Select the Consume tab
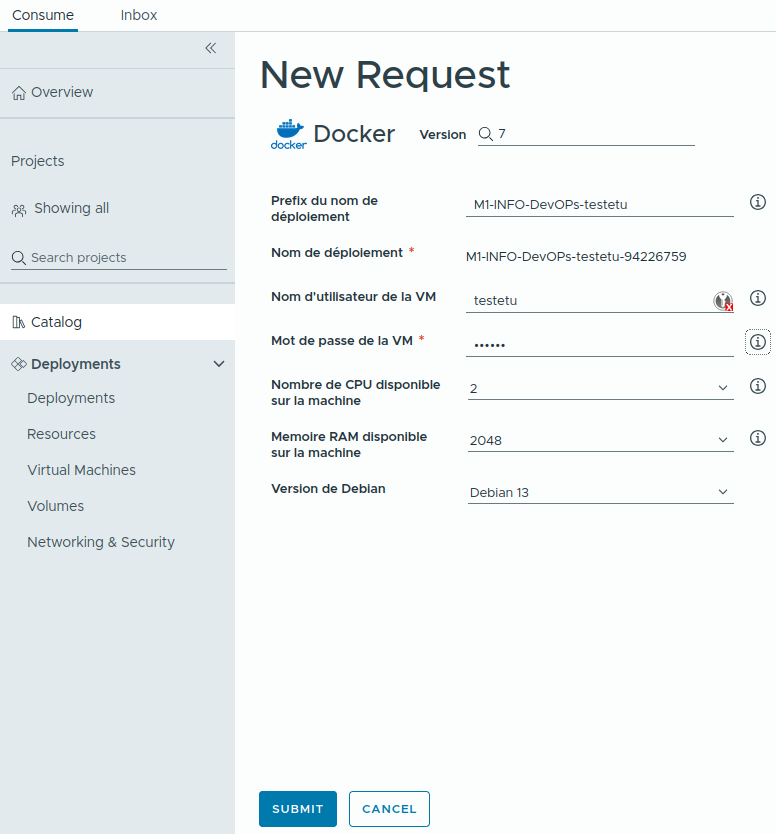Screen dimensions: 776x834 pyautogui.click(x=42, y=15)
